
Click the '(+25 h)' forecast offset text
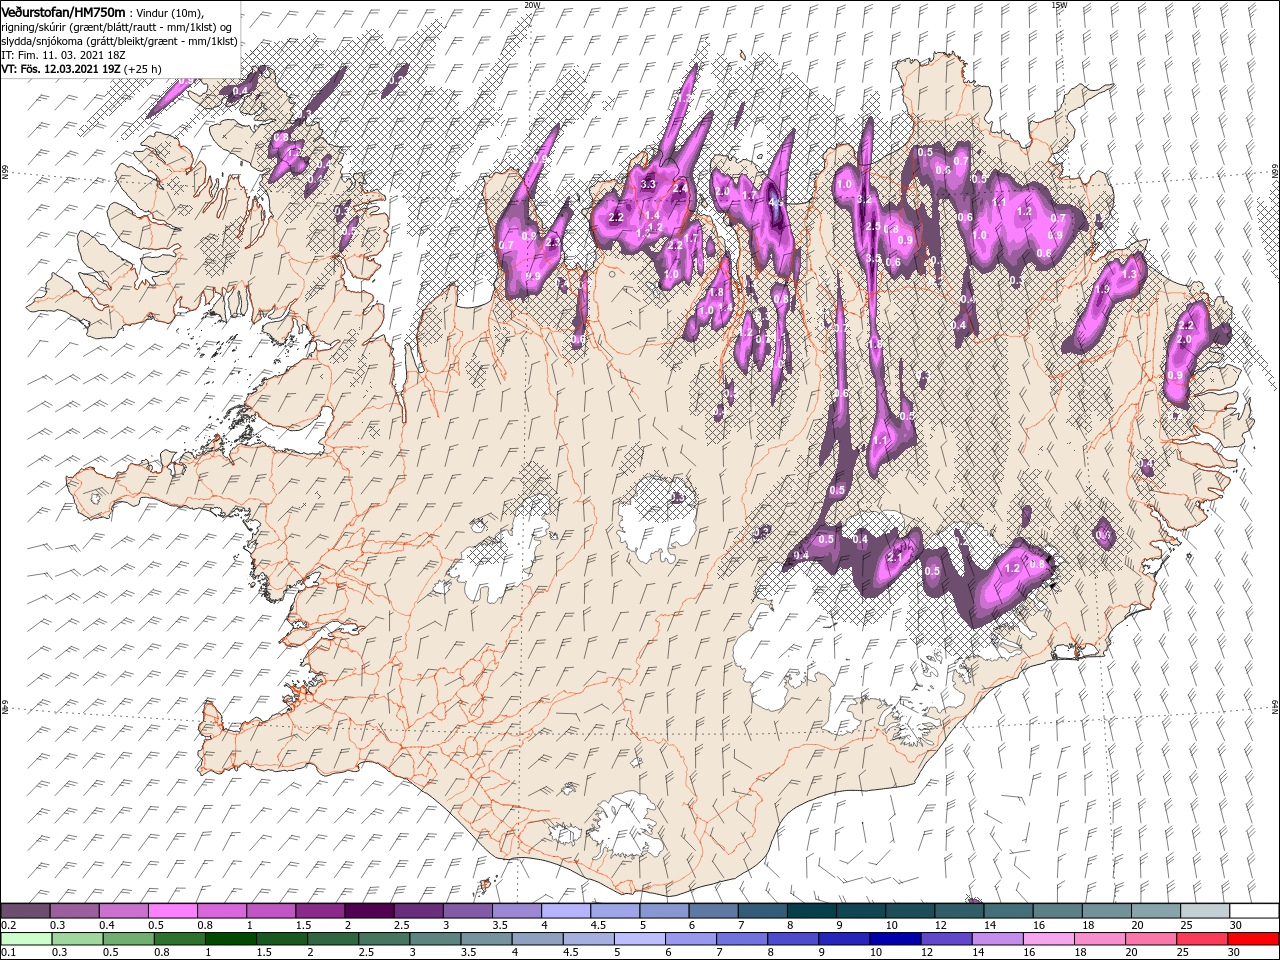(143, 69)
